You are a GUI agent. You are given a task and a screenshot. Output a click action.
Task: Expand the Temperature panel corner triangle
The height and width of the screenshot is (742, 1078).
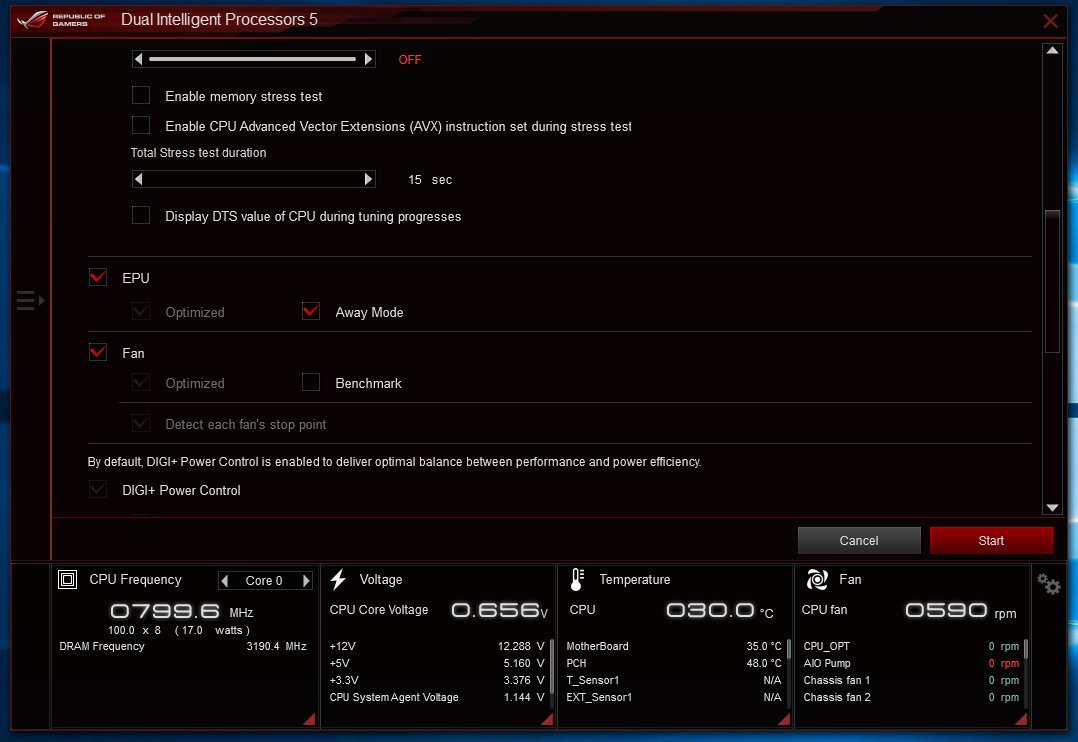(783, 719)
